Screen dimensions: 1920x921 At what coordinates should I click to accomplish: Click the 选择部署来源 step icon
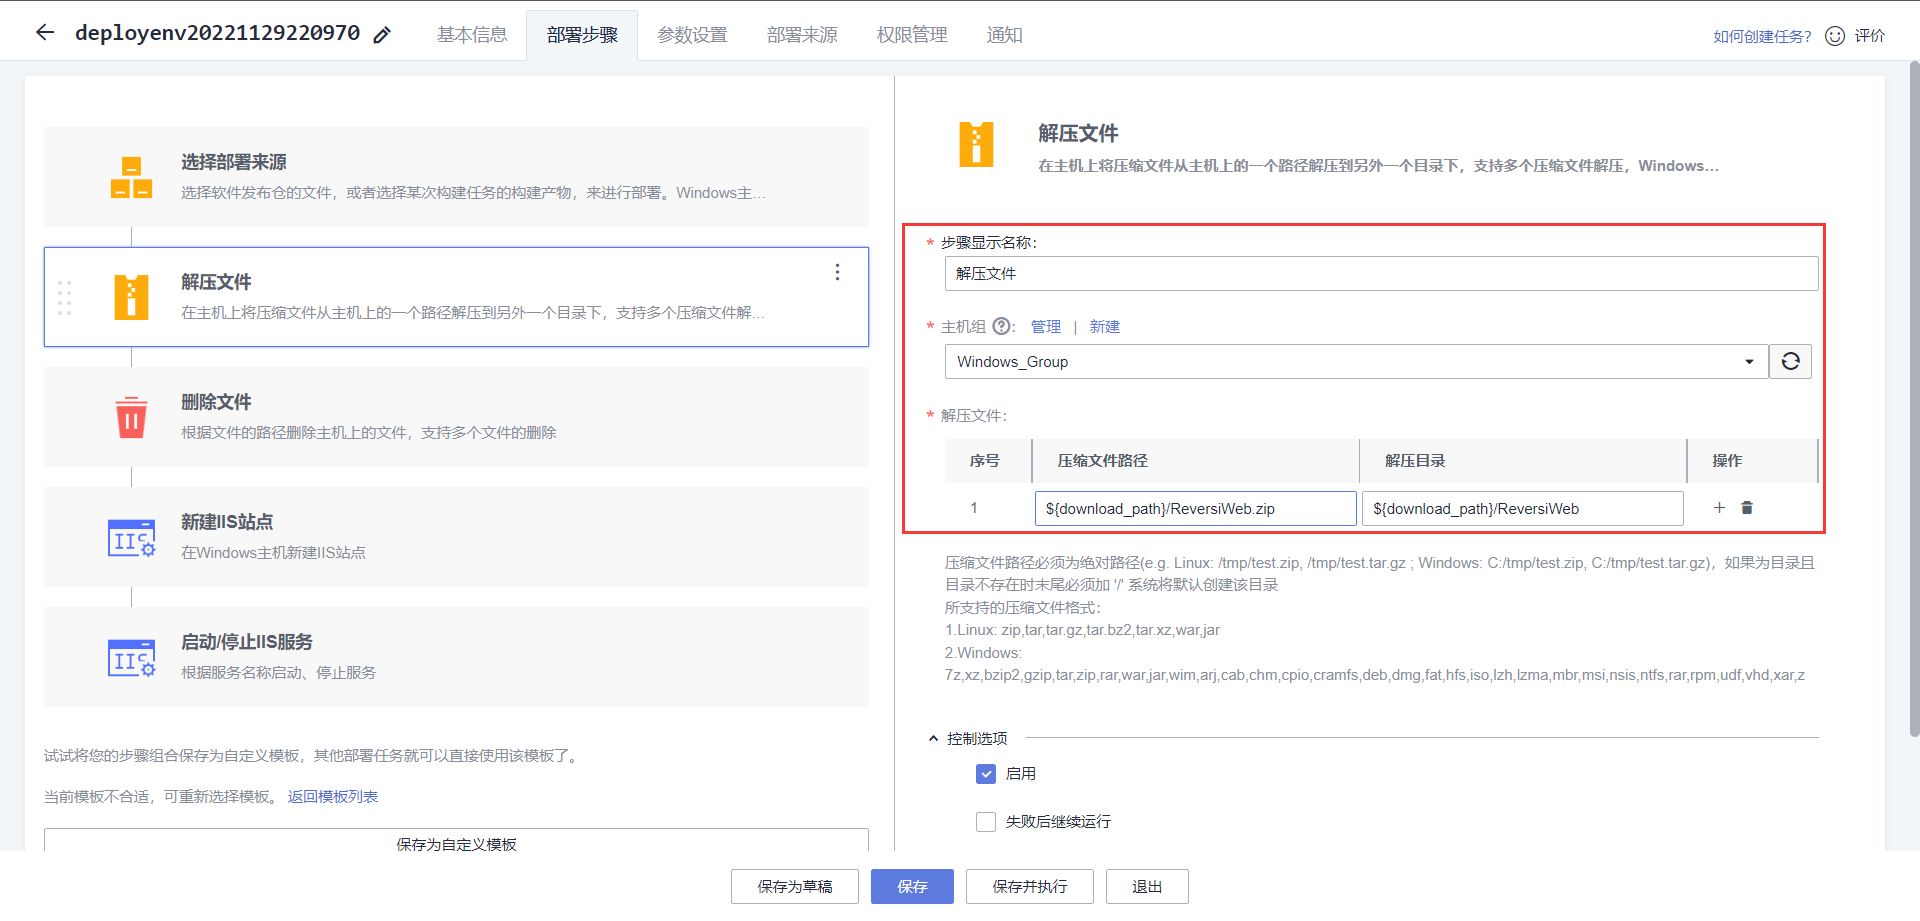coord(131,177)
